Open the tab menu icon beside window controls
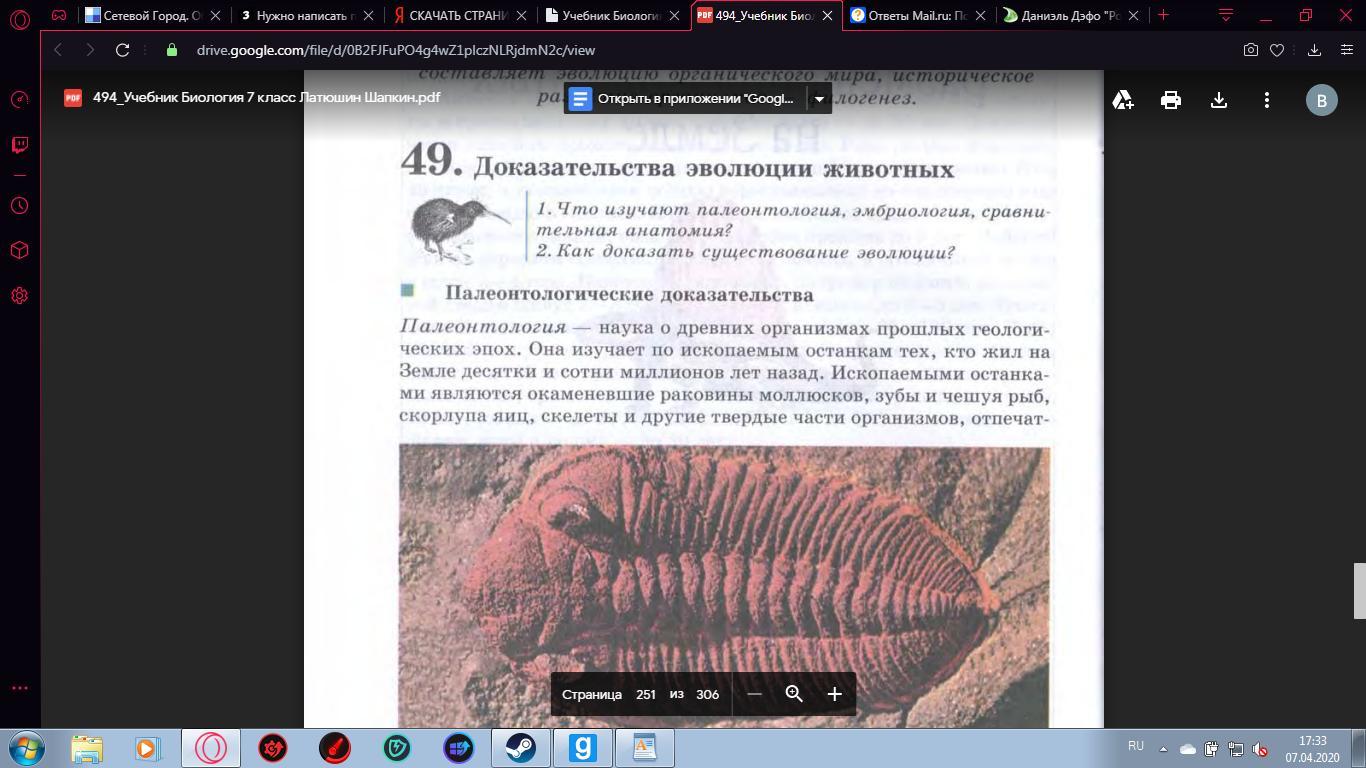The height and width of the screenshot is (768, 1366). [x=1226, y=15]
